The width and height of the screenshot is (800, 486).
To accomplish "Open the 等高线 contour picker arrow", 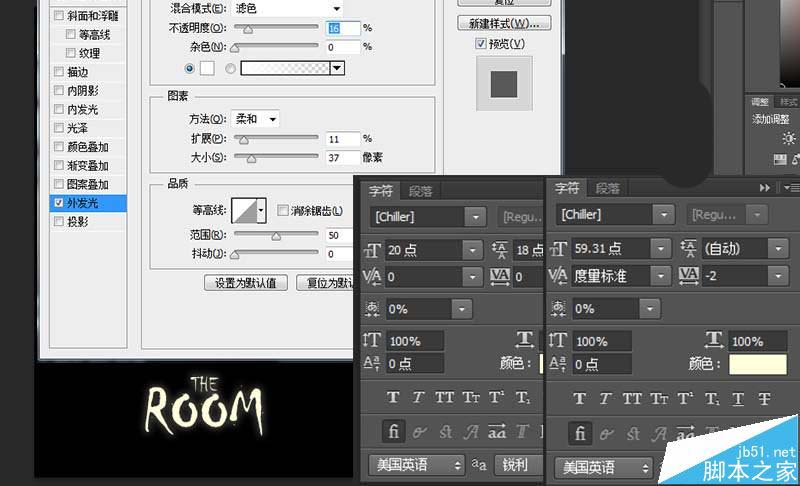I will [261, 210].
